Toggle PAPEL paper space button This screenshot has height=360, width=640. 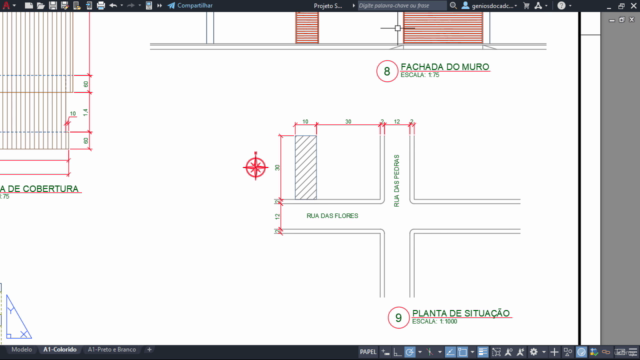368,352
